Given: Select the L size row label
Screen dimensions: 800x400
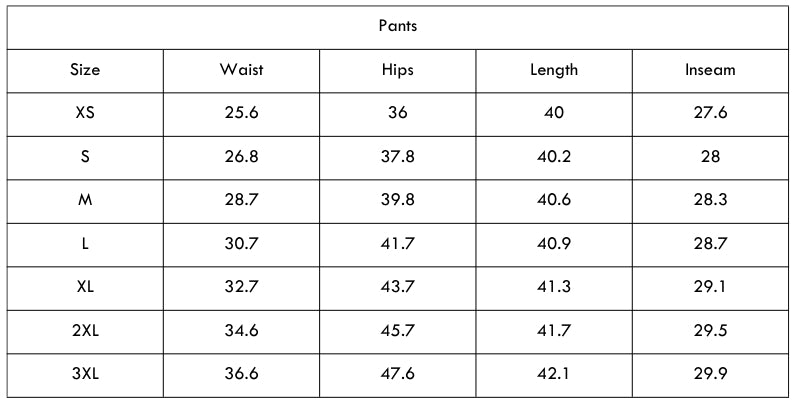Looking at the screenshot, I should [x=85, y=243].
